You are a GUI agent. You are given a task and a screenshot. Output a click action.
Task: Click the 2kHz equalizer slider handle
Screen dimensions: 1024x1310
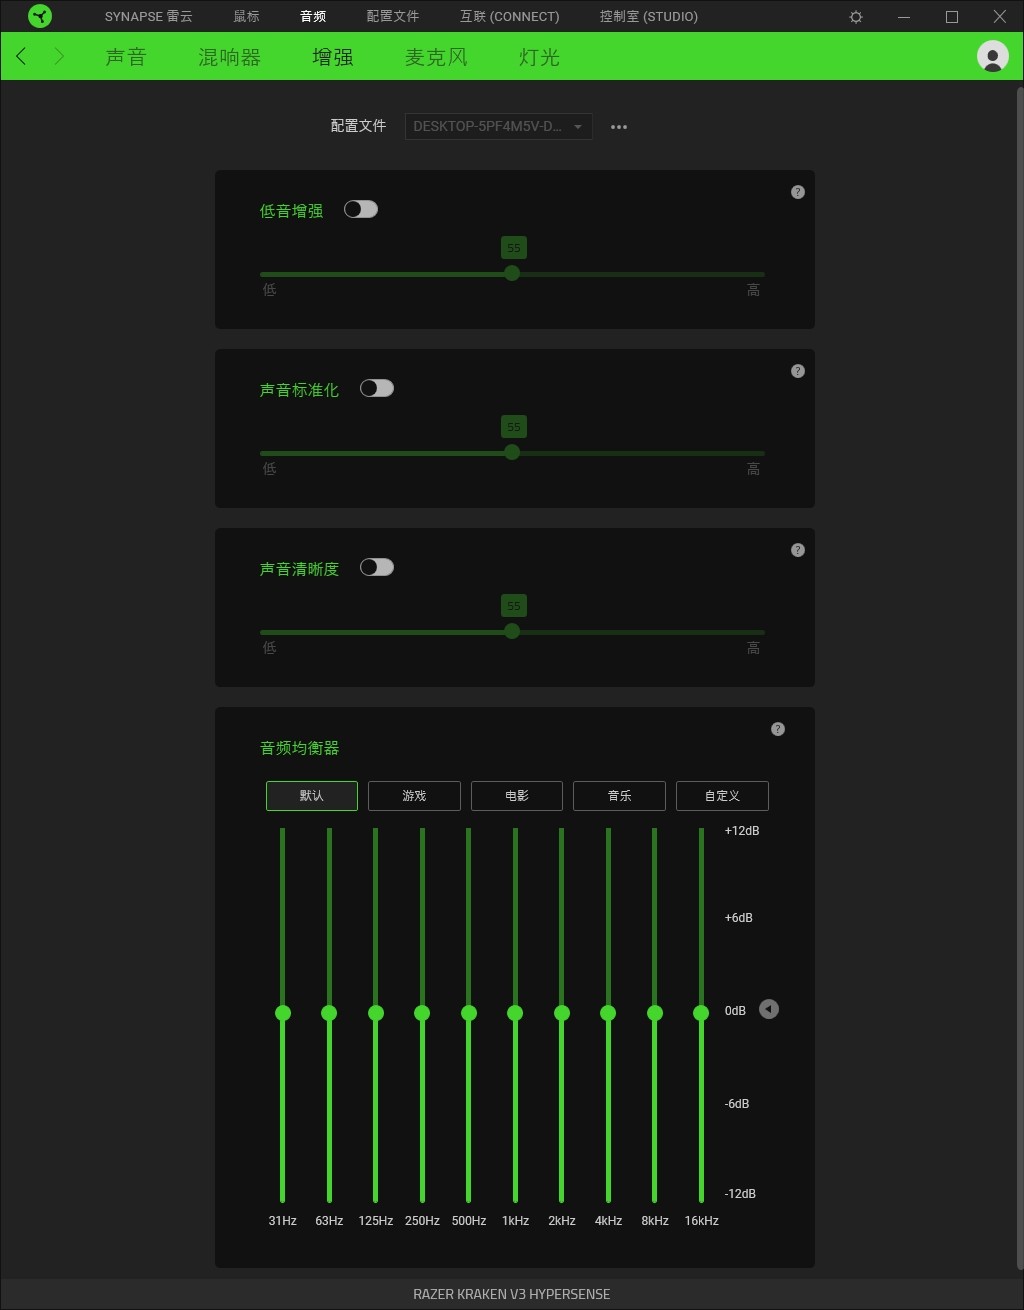click(x=562, y=1013)
